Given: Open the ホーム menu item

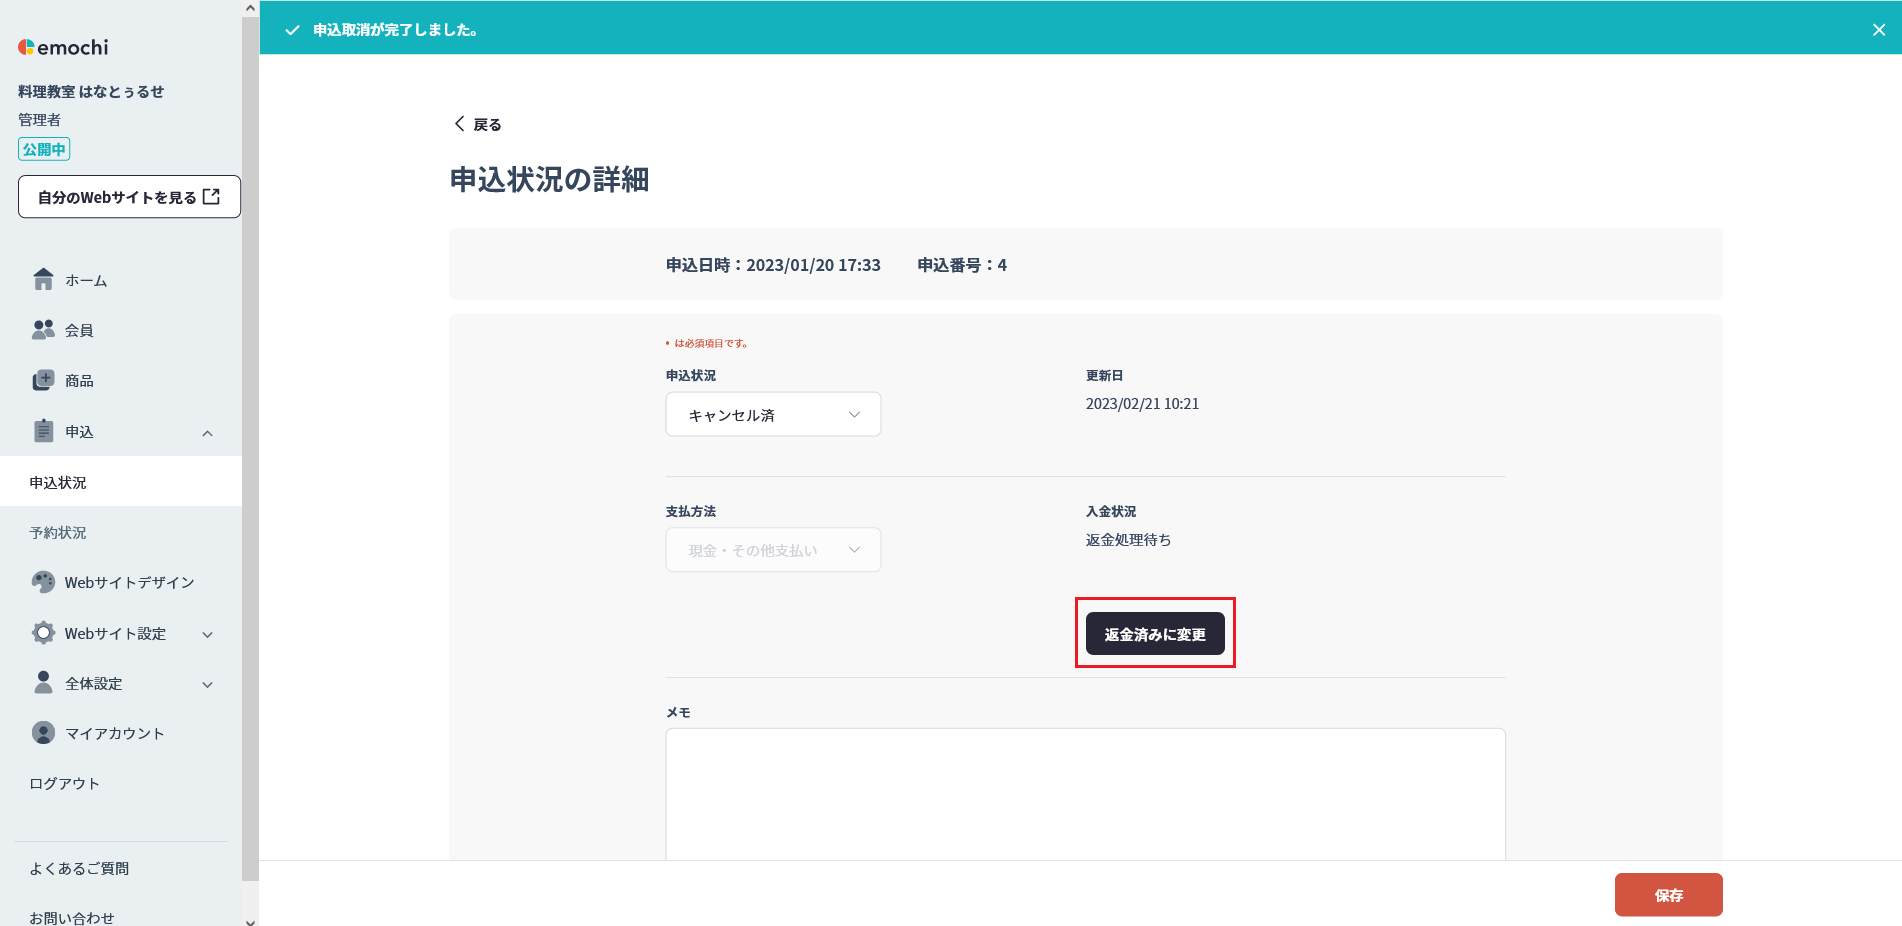Looking at the screenshot, I should click(x=121, y=280).
